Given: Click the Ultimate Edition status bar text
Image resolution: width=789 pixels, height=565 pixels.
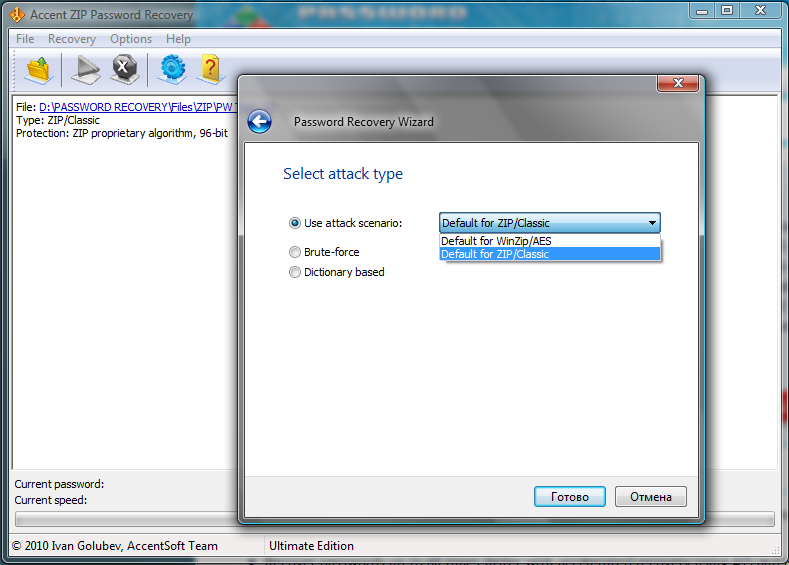Looking at the screenshot, I should (x=311, y=546).
